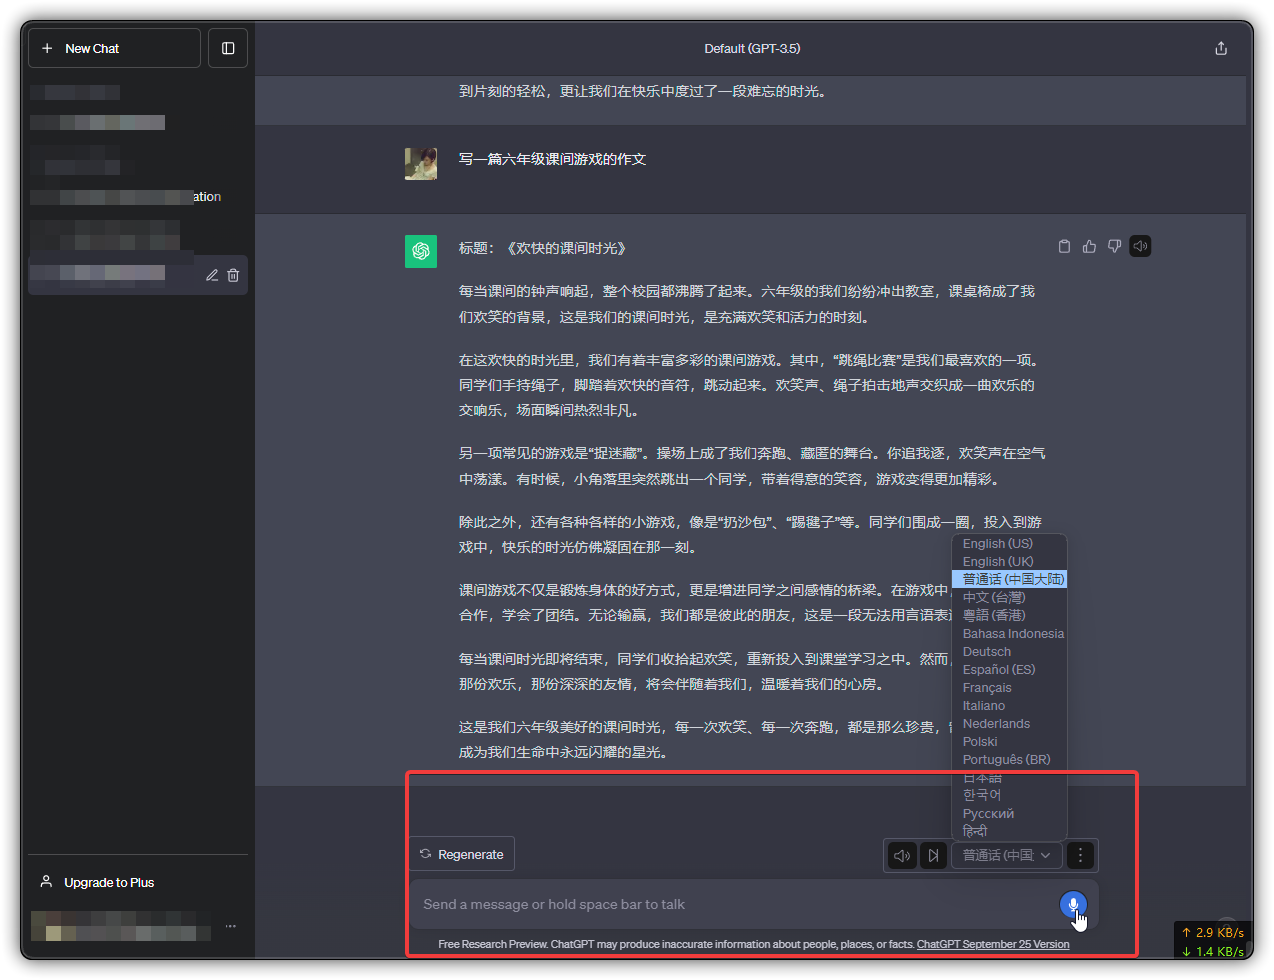The width and height of the screenshot is (1274, 980).
Task: Click the title line 标题：《欢快的课间时光》
Action: [542, 248]
